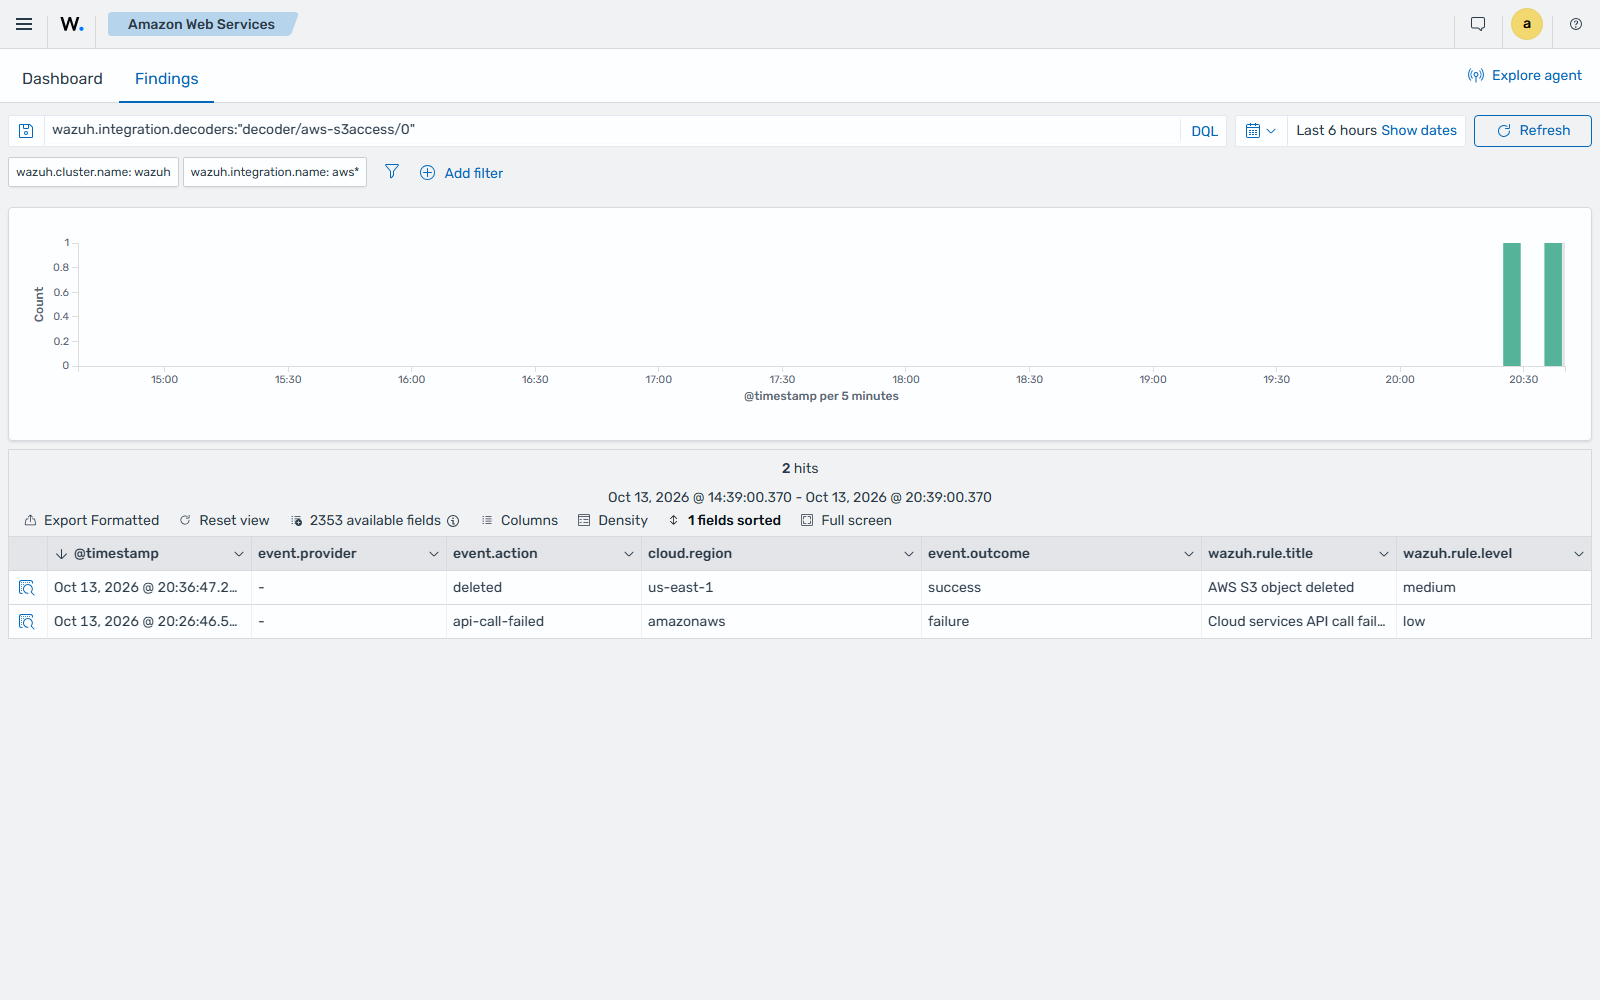Open @timestamp column header menu chevron
Image resolution: width=1600 pixels, height=1000 pixels.
(x=239, y=554)
